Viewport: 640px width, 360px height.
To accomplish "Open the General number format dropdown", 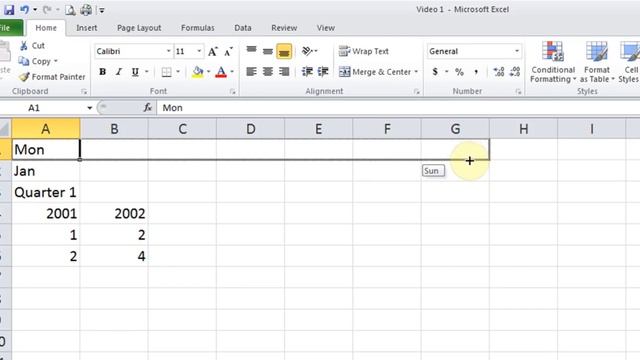I will click(x=517, y=51).
